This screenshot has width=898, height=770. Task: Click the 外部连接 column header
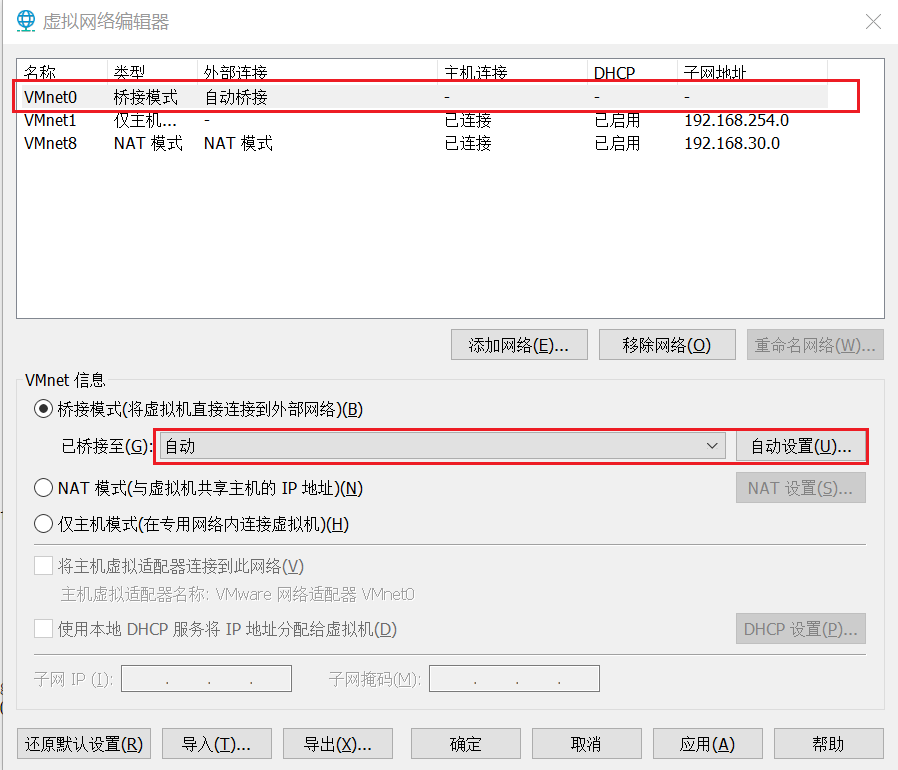tap(317, 72)
